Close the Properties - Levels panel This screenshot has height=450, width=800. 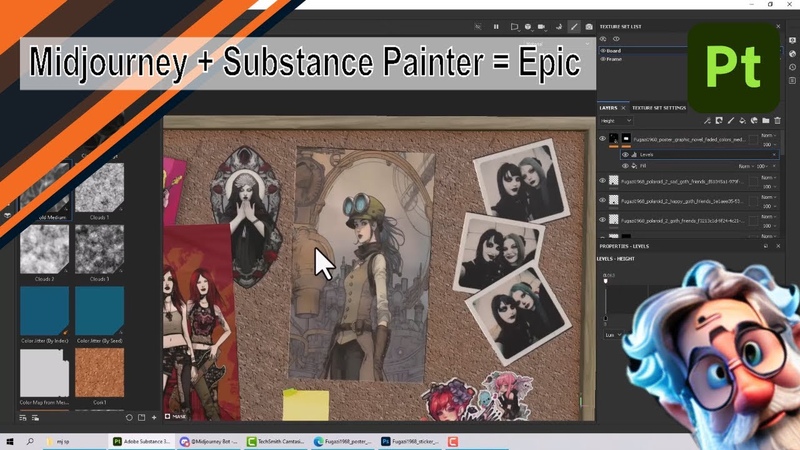click(x=778, y=246)
